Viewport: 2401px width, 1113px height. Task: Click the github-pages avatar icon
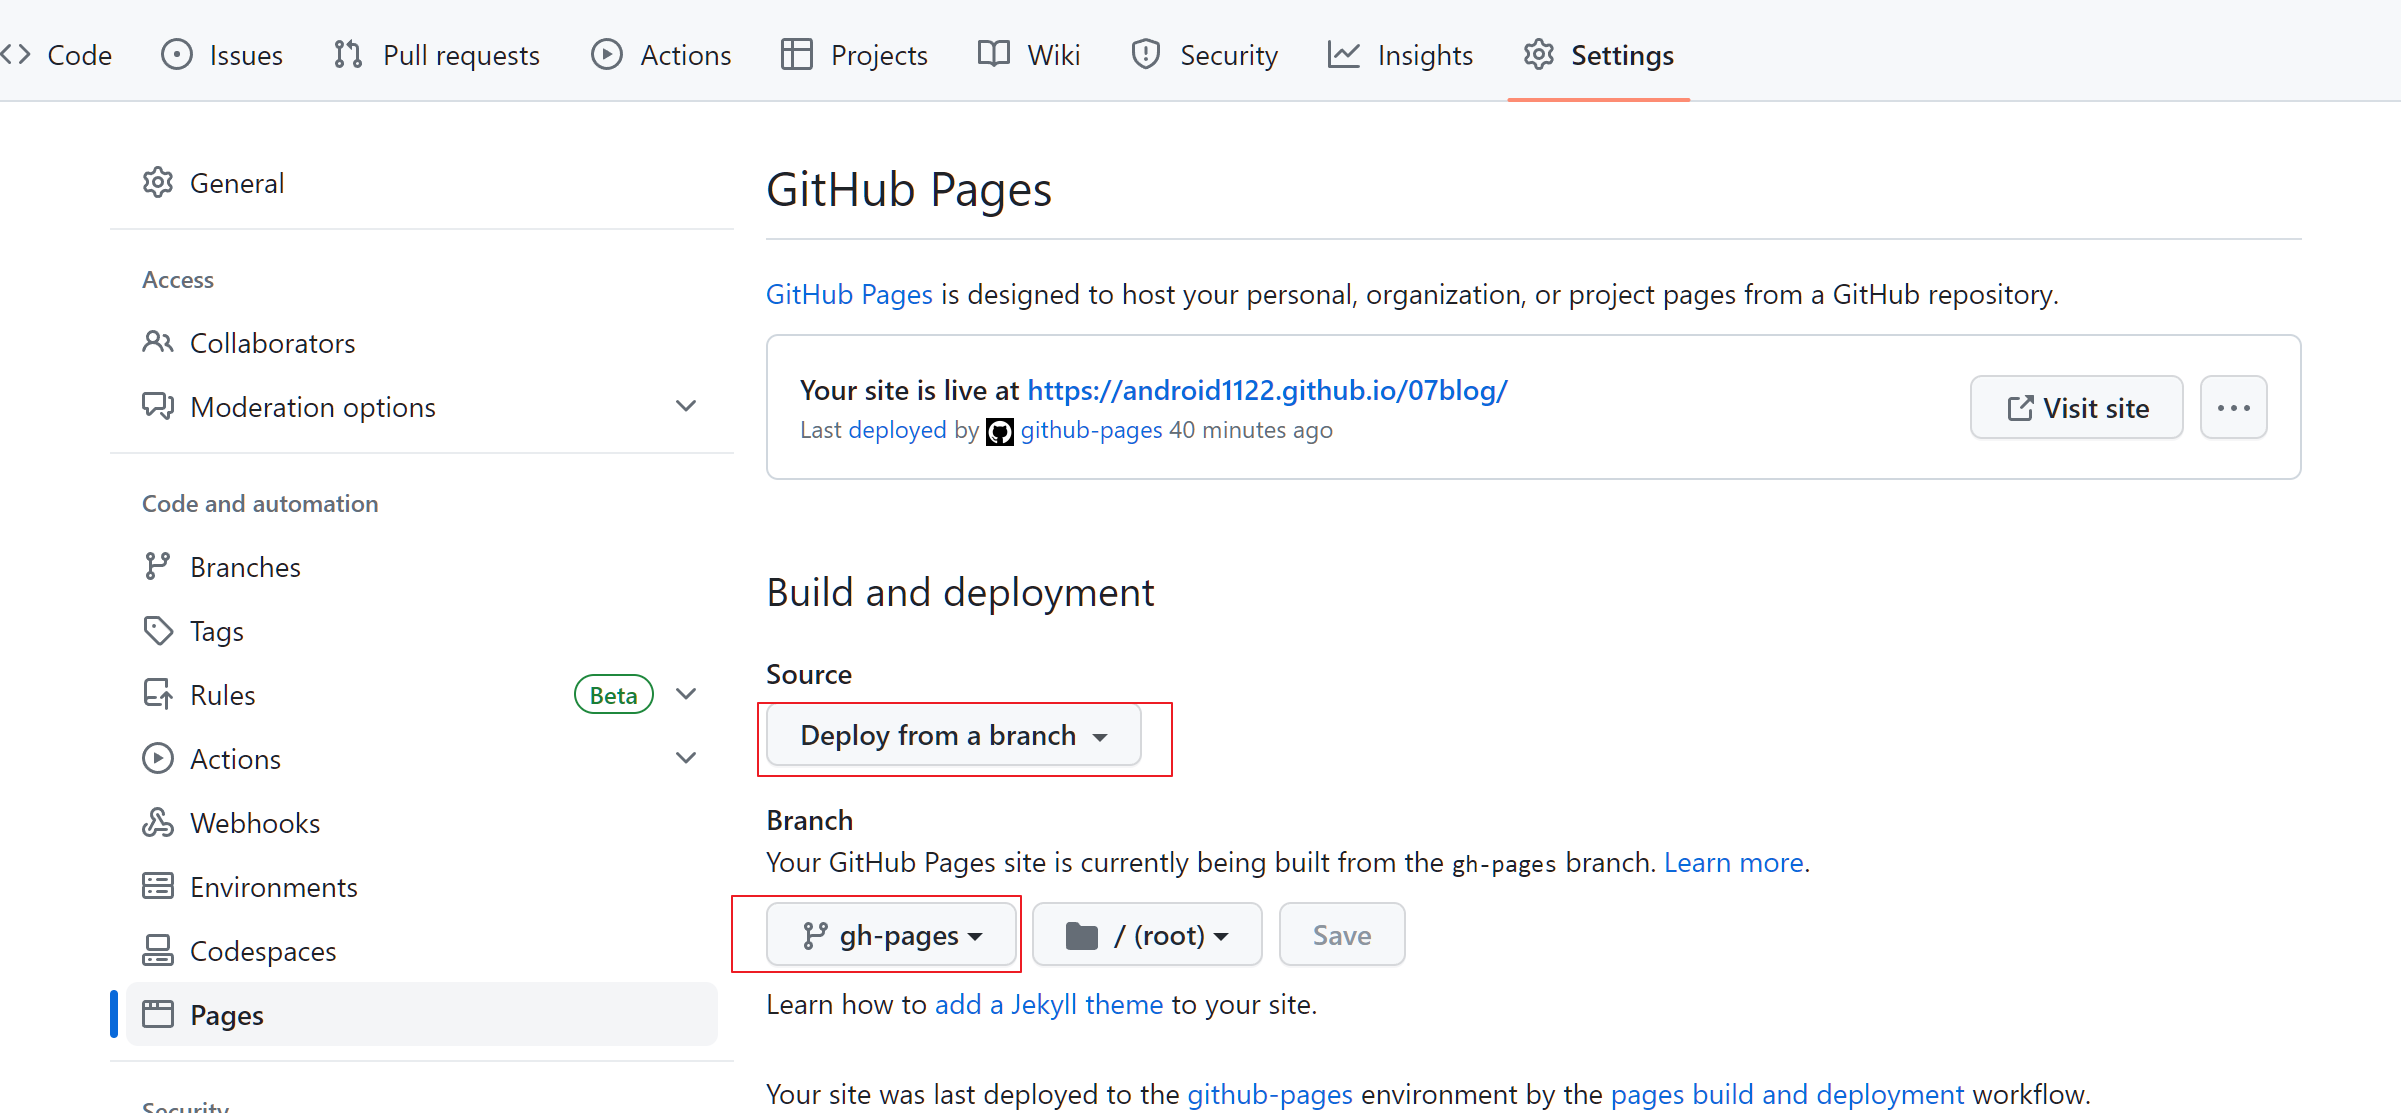[x=999, y=431]
